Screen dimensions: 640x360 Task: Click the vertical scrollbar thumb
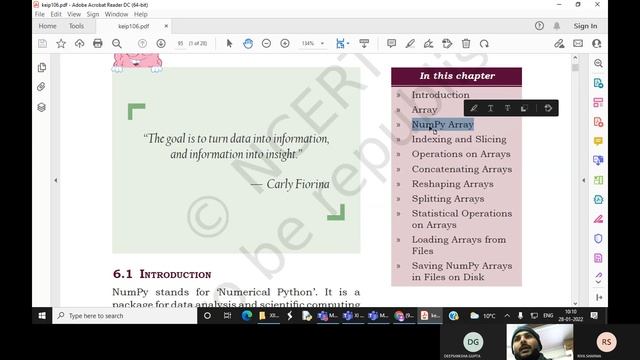(575, 67)
